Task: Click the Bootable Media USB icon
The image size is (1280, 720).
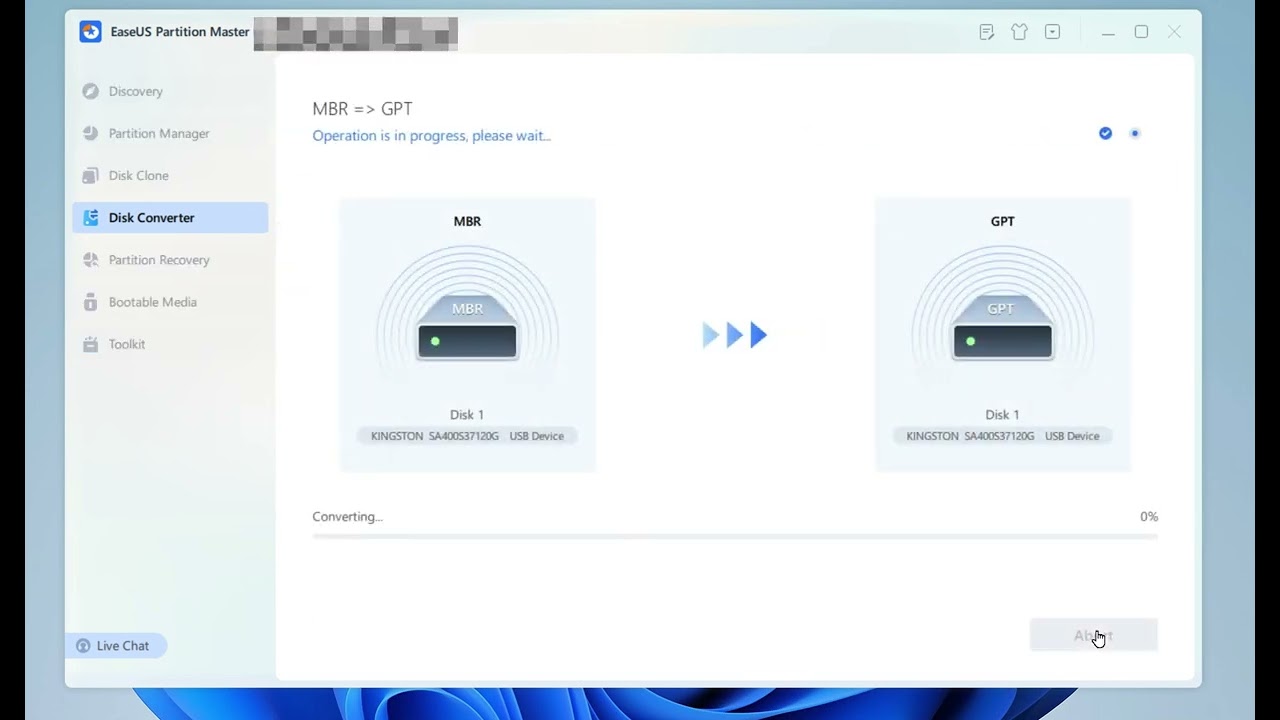Action: pos(90,301)
